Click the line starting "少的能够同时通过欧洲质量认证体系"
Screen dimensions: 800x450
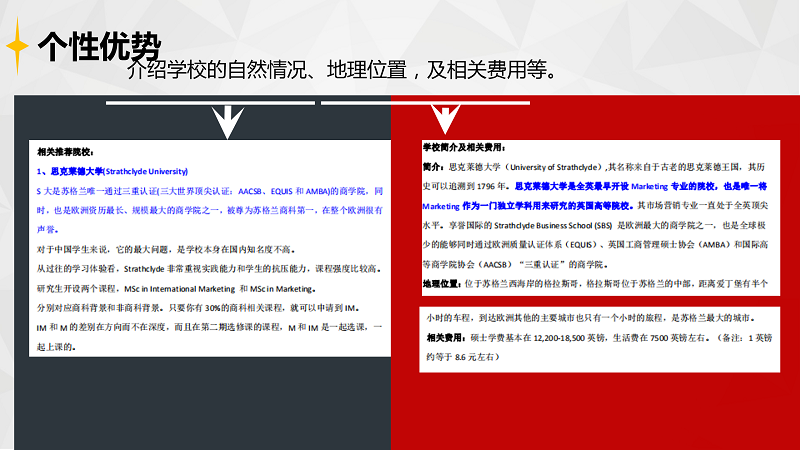point(595,245)
